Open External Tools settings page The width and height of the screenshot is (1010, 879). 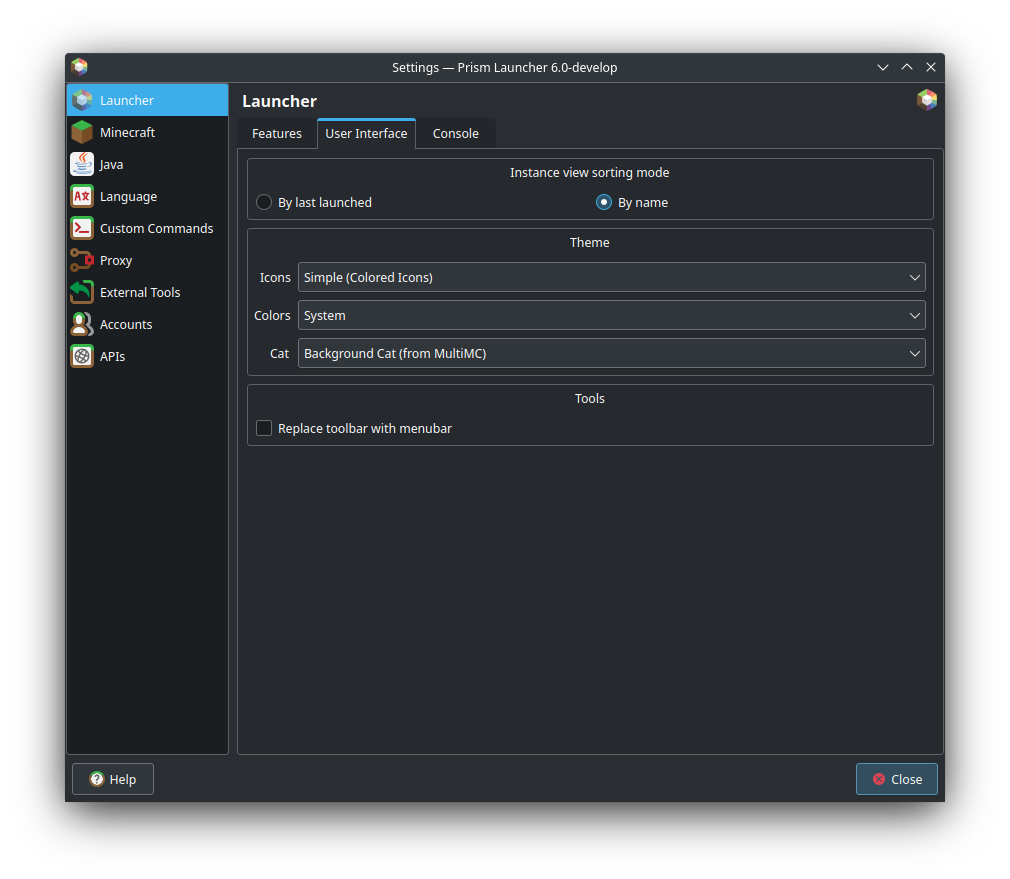point(148,292)
